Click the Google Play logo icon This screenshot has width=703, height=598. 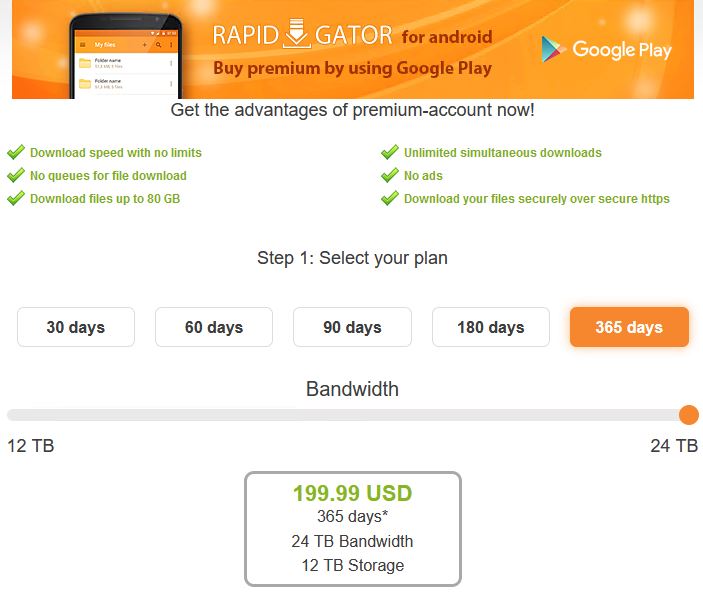tap(551, 49)
